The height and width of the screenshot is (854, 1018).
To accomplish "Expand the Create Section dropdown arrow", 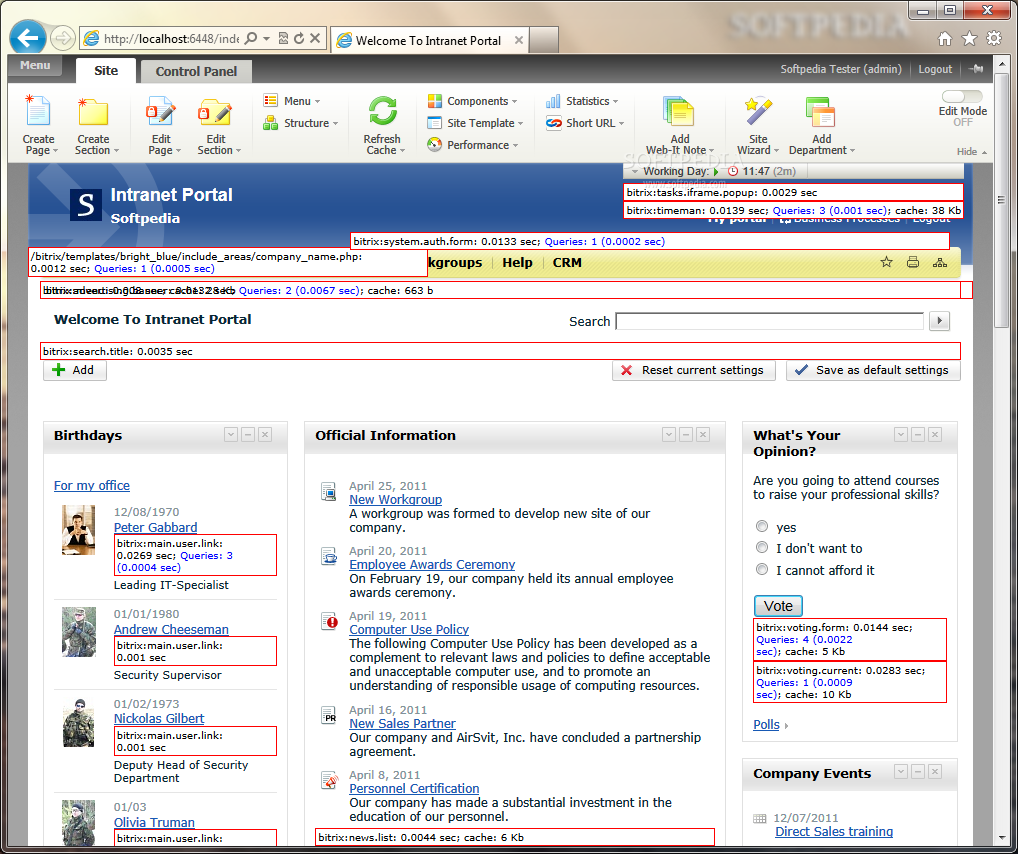I will coord(116,151).
